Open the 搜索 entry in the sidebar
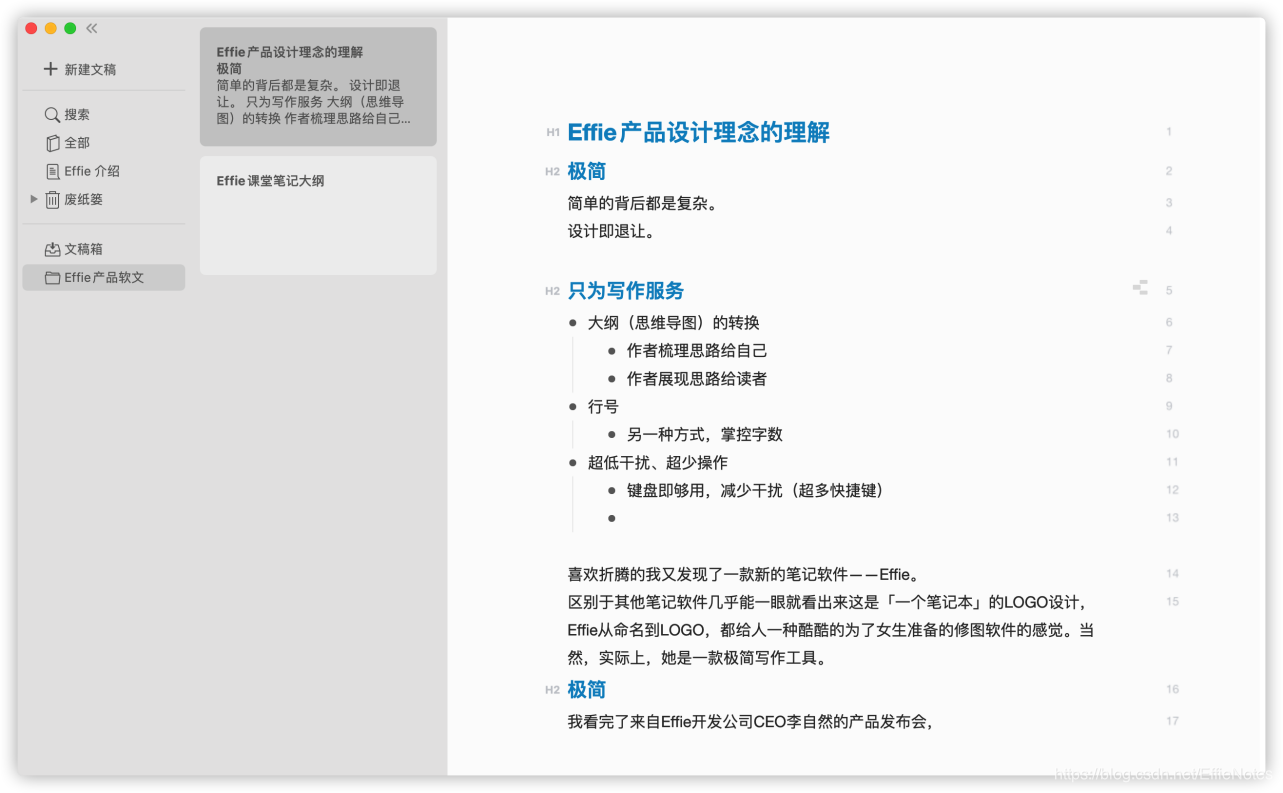 click(x=75, y=114)
